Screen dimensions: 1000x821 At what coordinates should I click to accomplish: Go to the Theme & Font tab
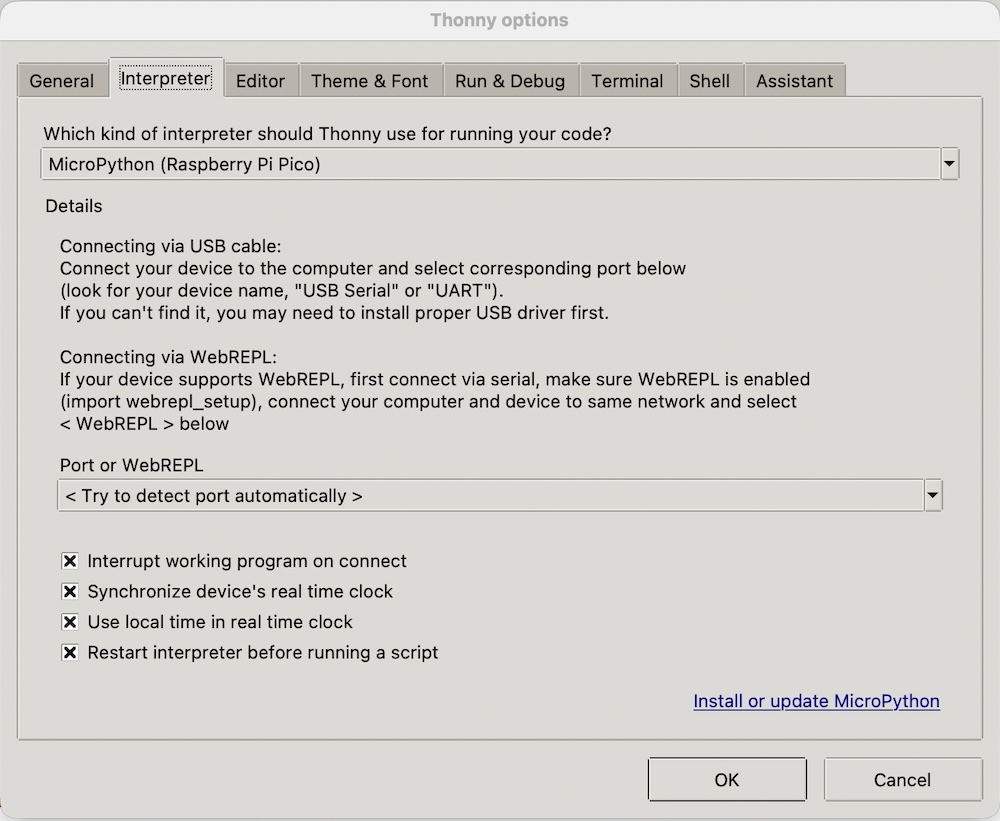369,81
